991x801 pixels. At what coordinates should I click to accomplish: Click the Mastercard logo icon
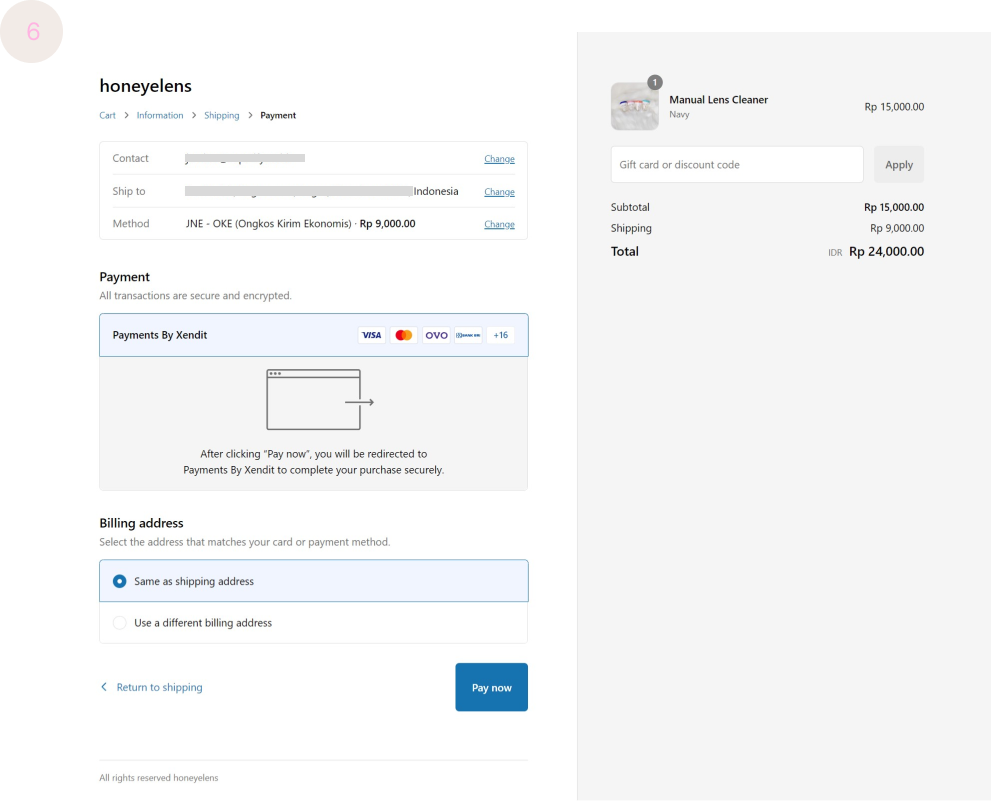tap(404, 335)
